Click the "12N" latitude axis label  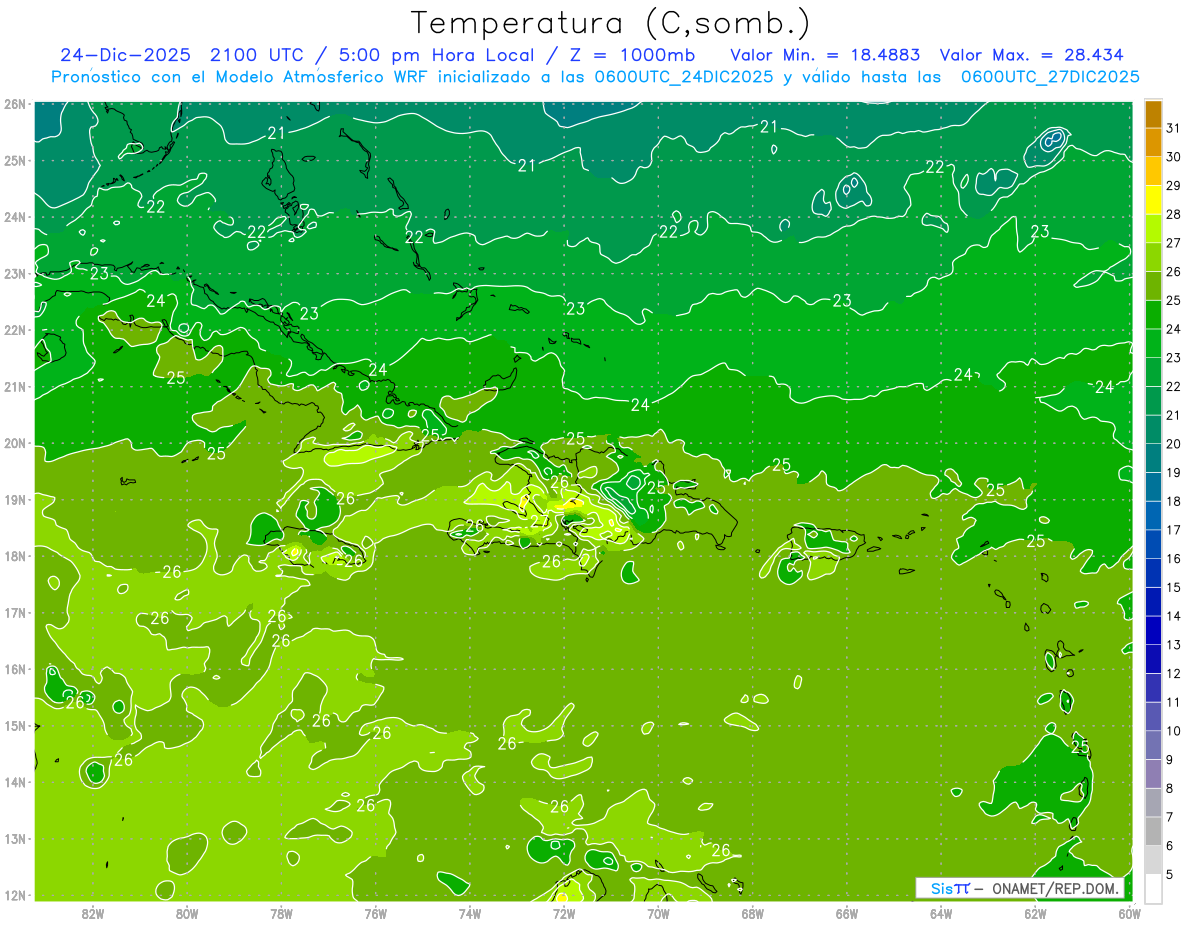click(x=14, y=895)
